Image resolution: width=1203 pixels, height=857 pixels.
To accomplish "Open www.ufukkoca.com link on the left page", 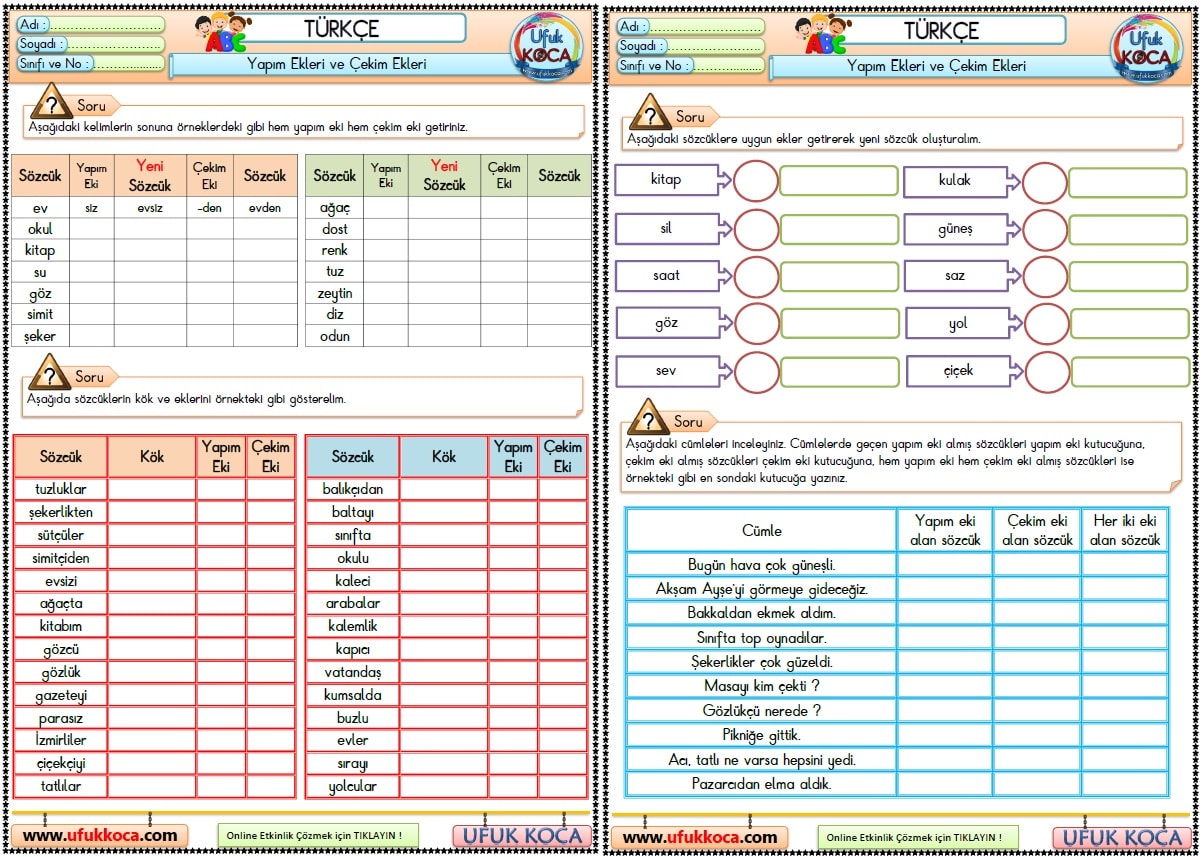I will (100, 836).
